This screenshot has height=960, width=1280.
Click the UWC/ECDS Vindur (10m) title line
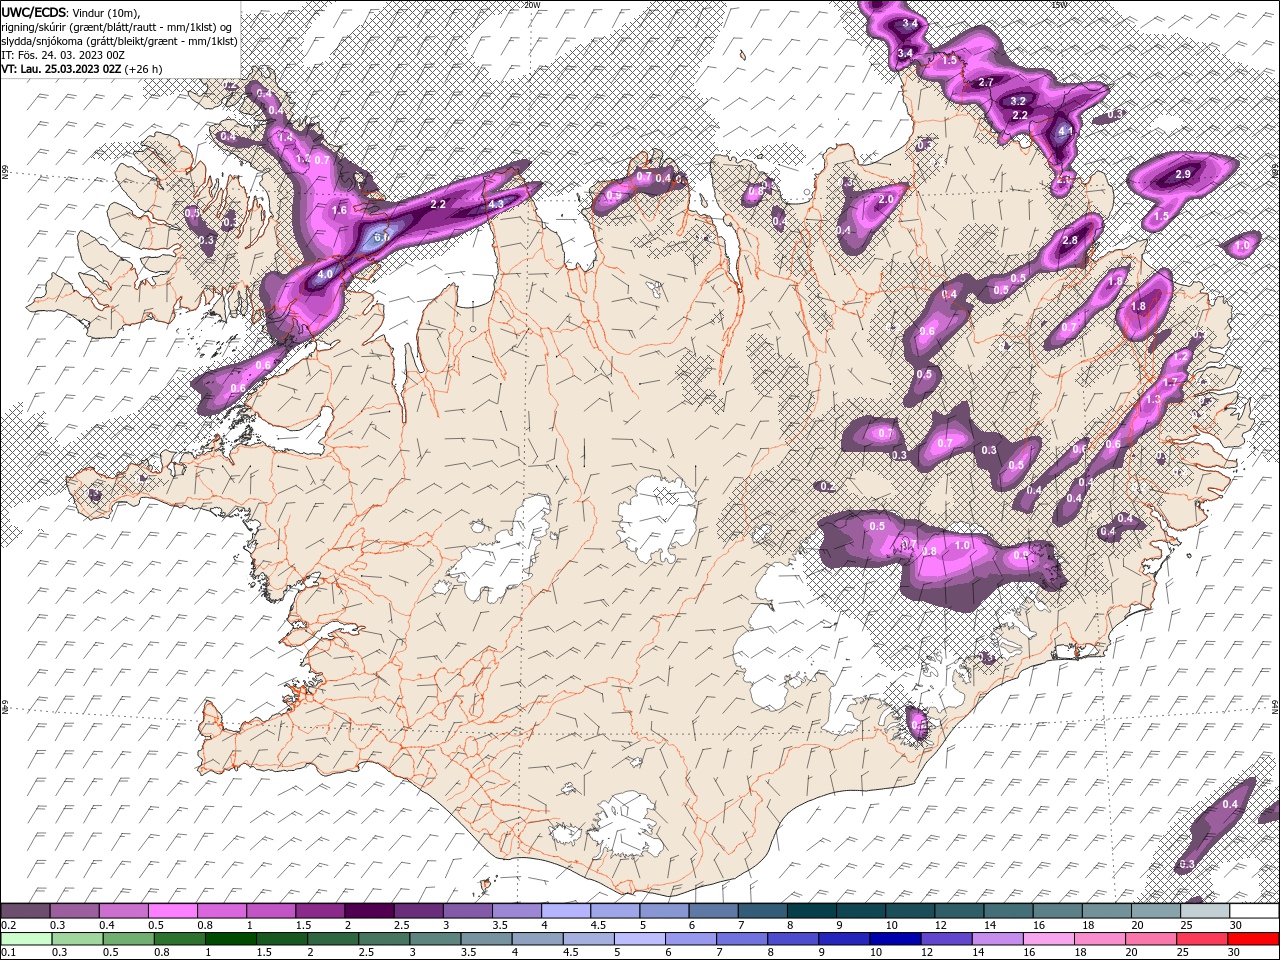[x=71, y=11]
